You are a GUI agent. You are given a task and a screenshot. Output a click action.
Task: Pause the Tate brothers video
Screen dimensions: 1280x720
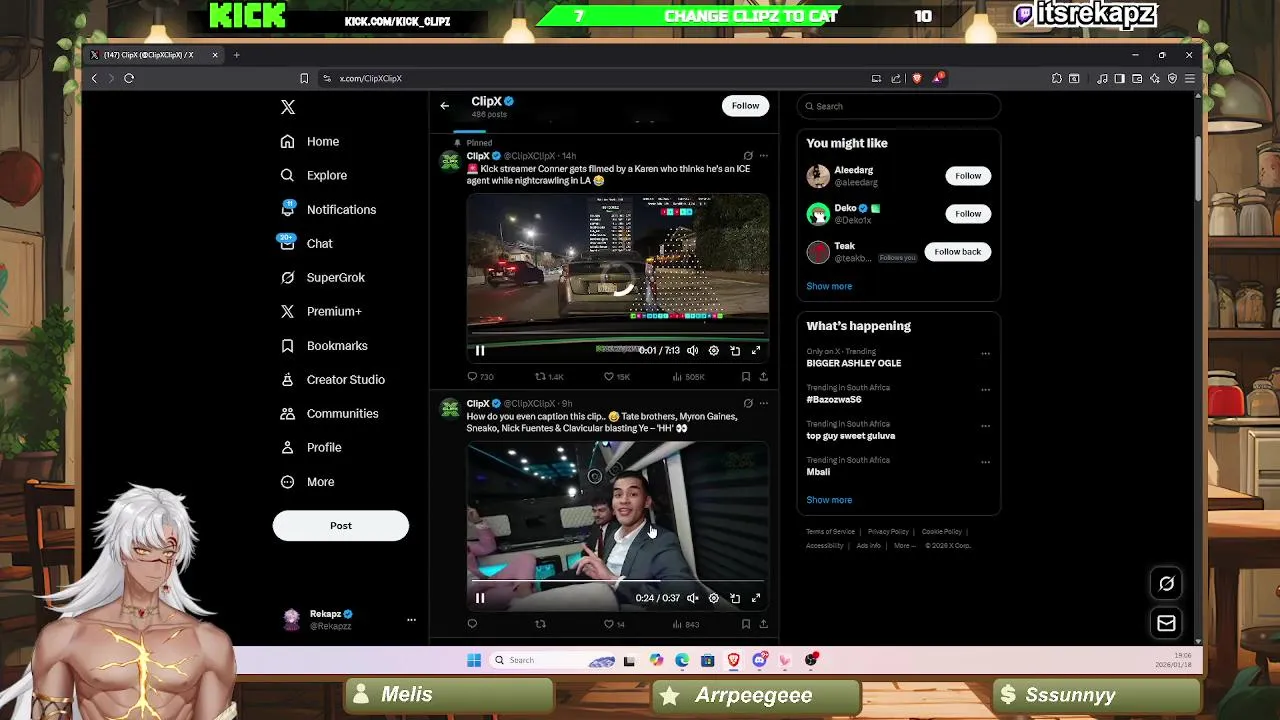480,598
